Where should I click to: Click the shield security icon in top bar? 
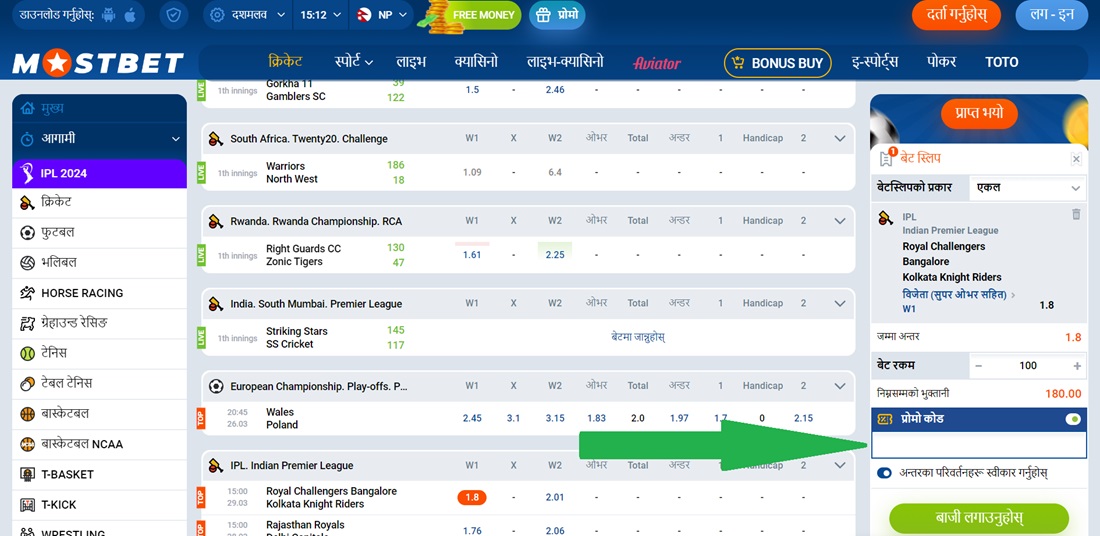(x=173, y=15)
